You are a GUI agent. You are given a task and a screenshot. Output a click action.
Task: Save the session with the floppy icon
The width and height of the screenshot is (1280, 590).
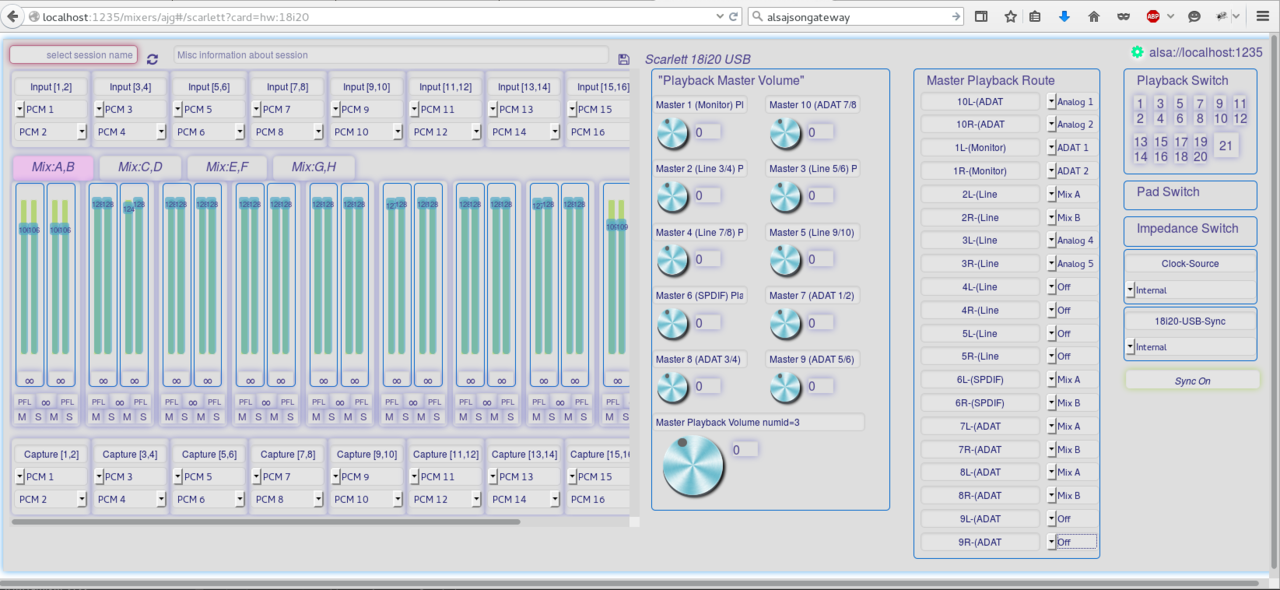pos(624,60)
